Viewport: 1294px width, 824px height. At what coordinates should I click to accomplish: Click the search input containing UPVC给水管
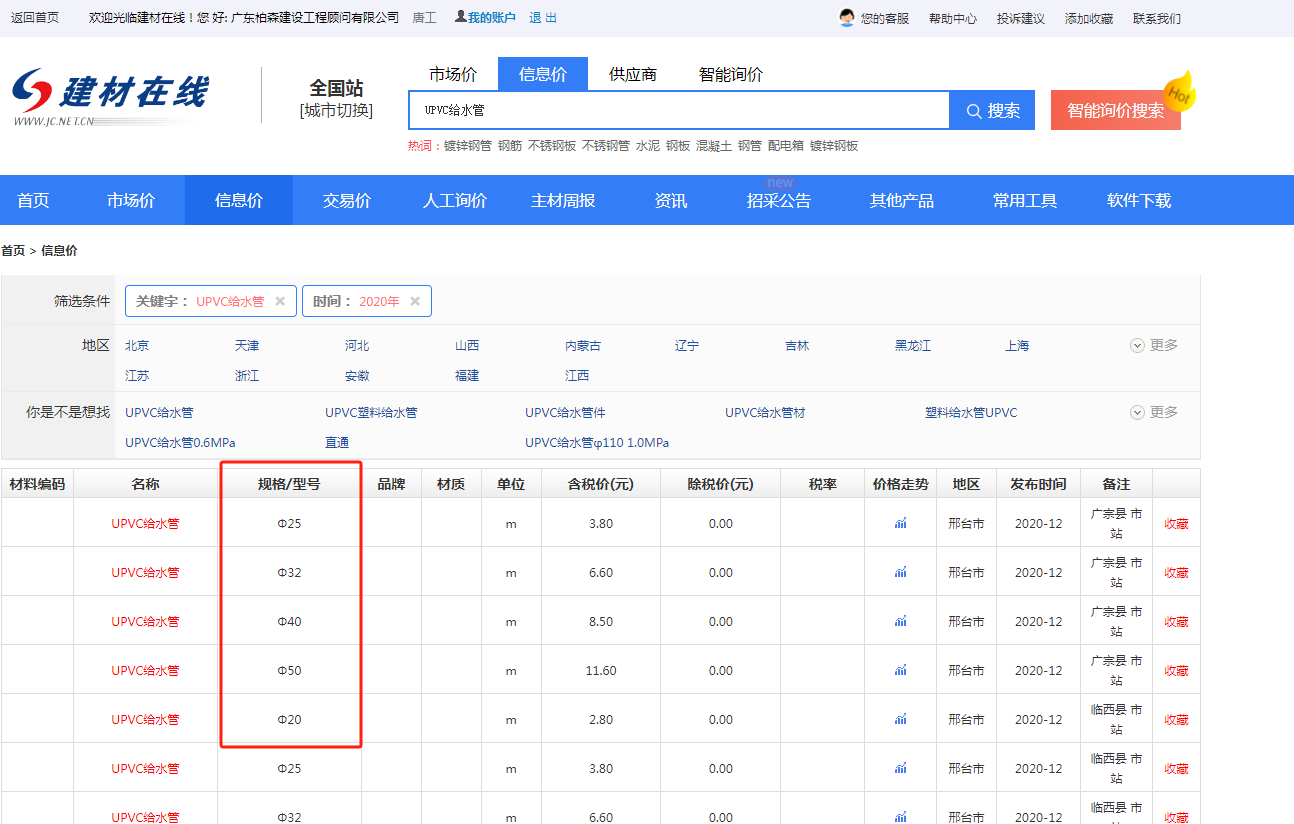point(679,111)
